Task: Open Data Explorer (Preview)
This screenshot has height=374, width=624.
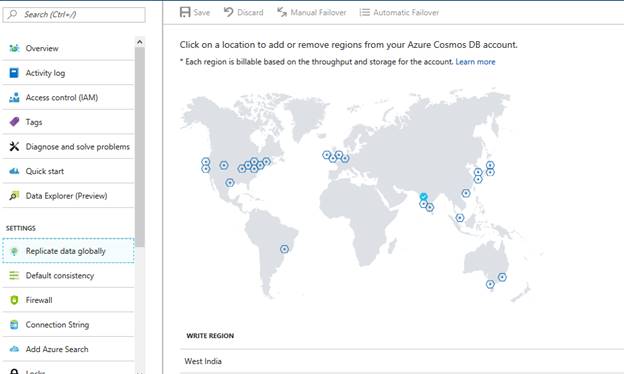Action: (x=68, y=196)
